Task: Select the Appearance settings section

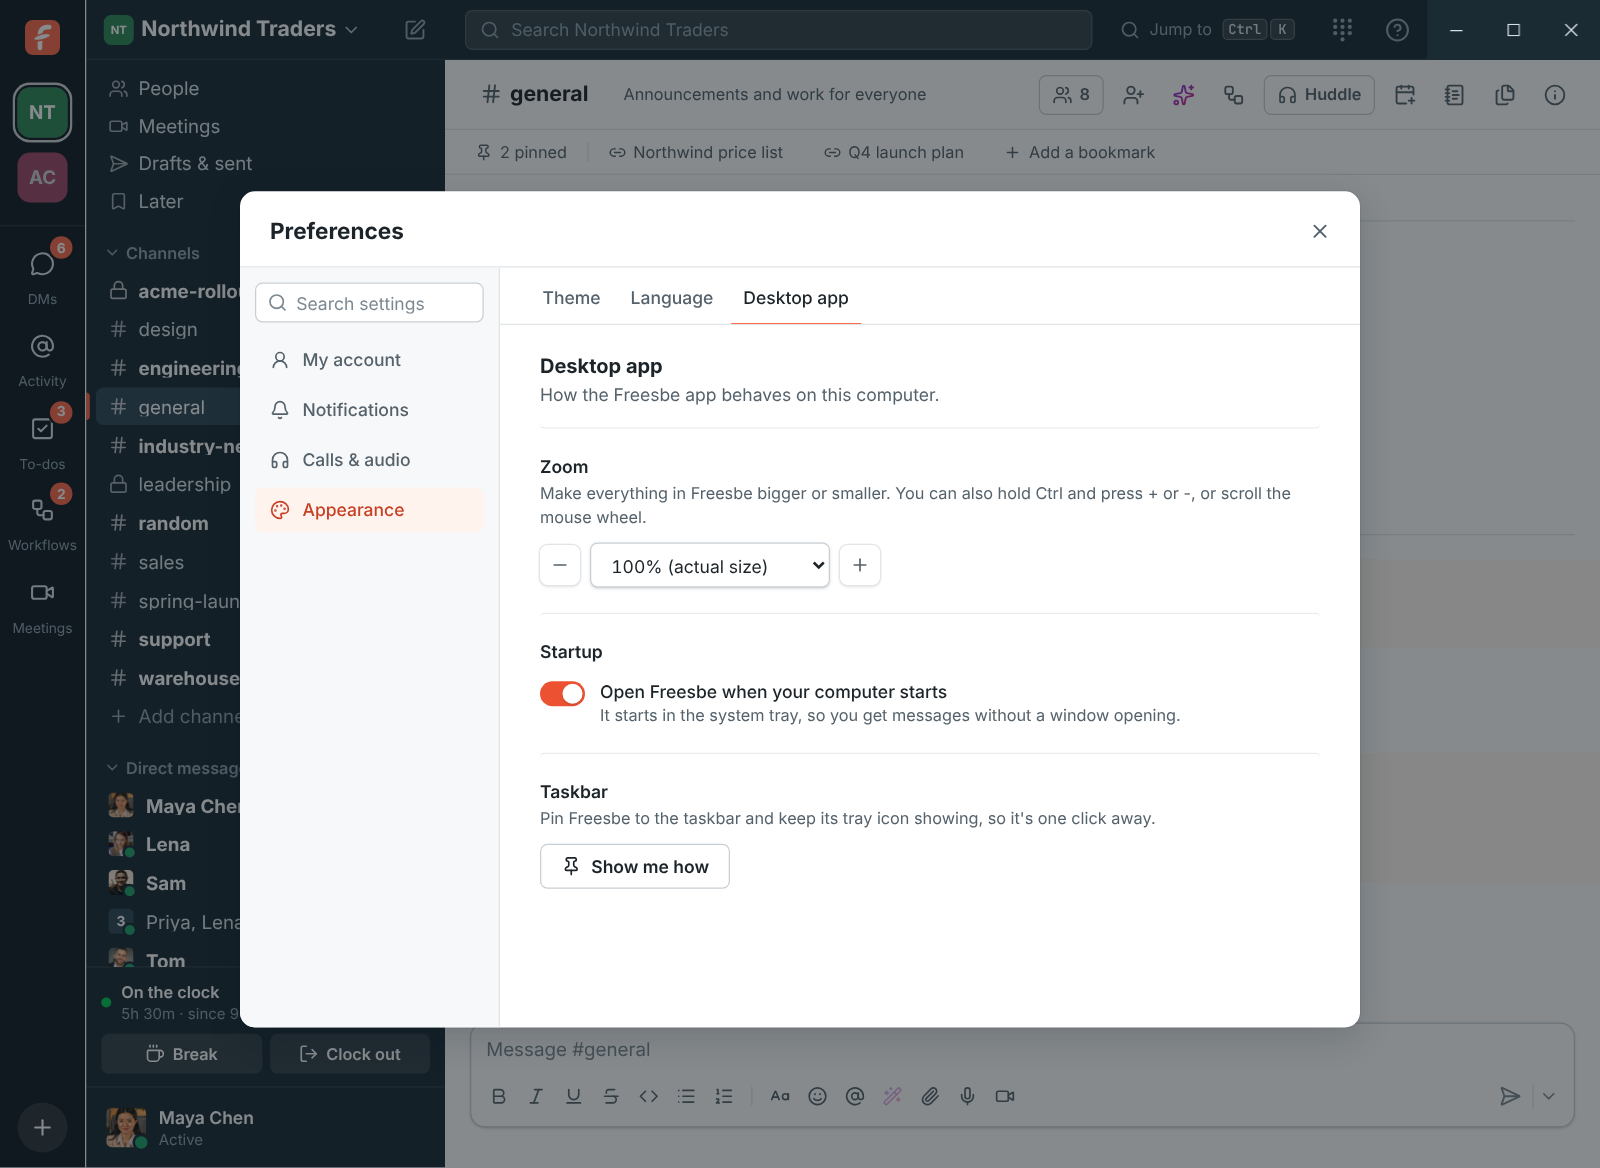Action: coord(369,510)
